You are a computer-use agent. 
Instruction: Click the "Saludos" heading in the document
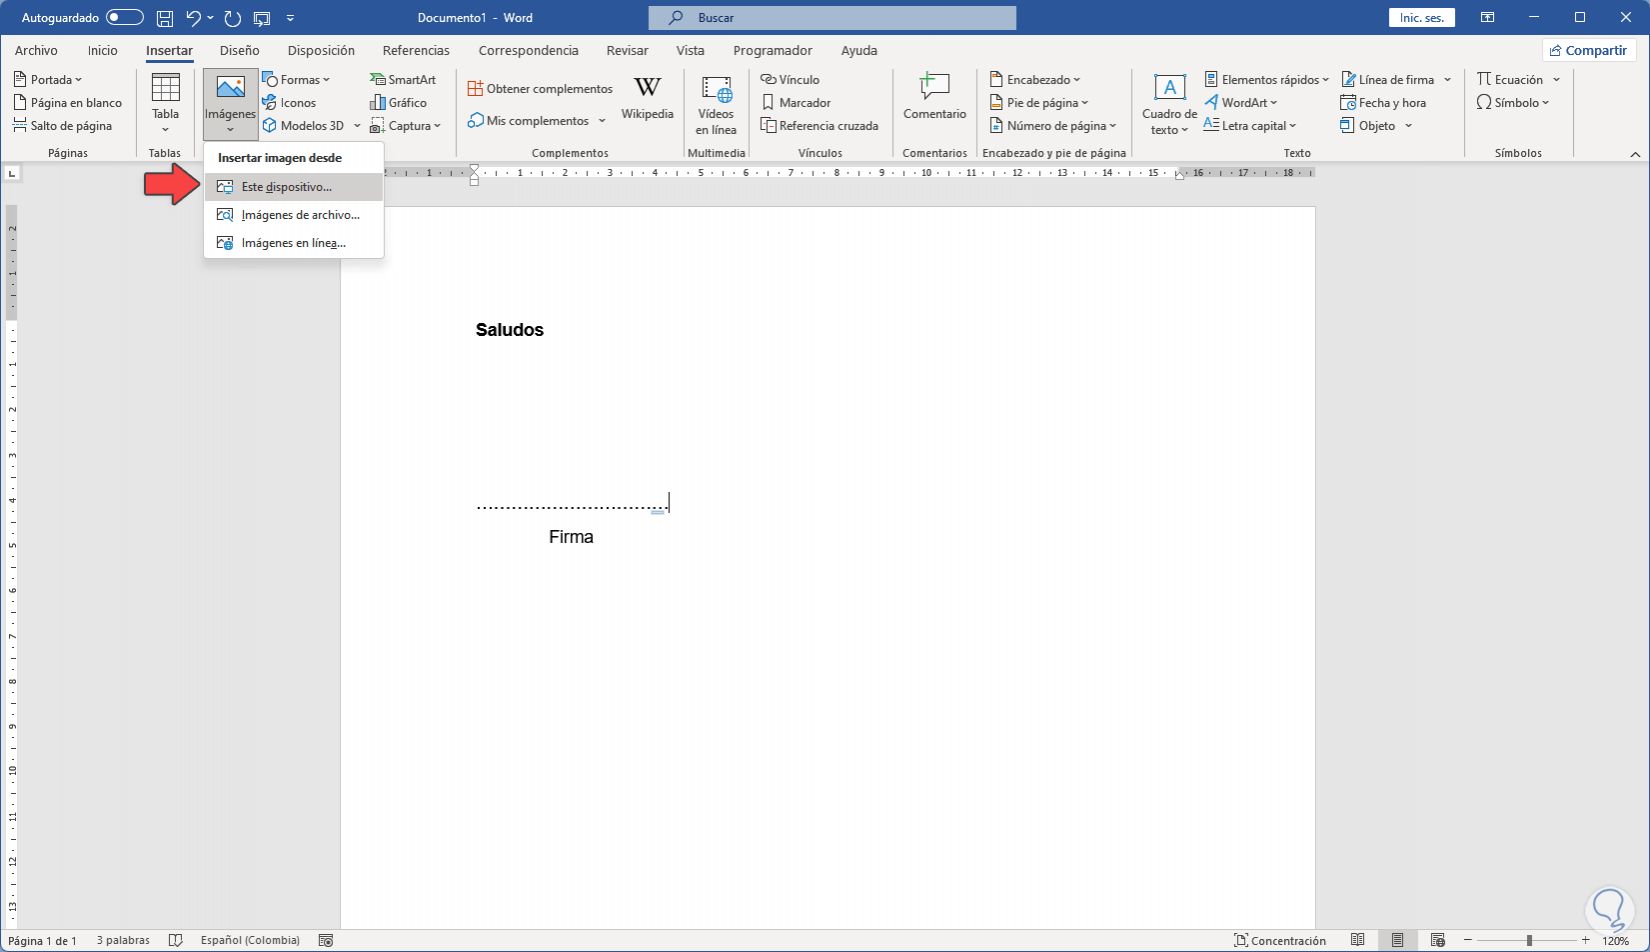point(510,330)
